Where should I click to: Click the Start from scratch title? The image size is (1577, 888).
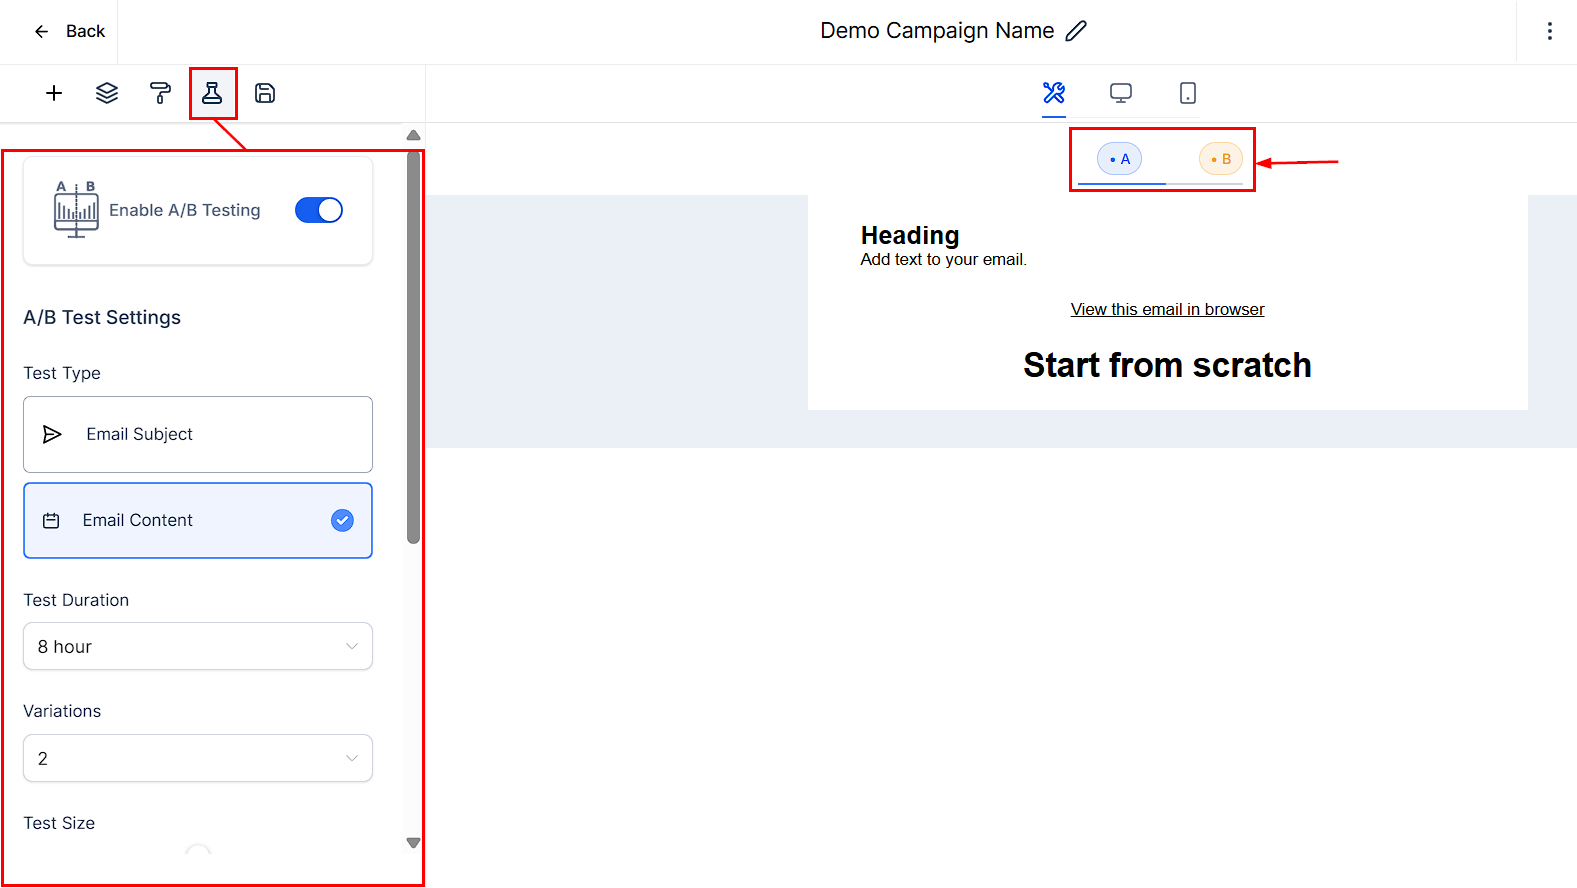[x=1167, y=365]
